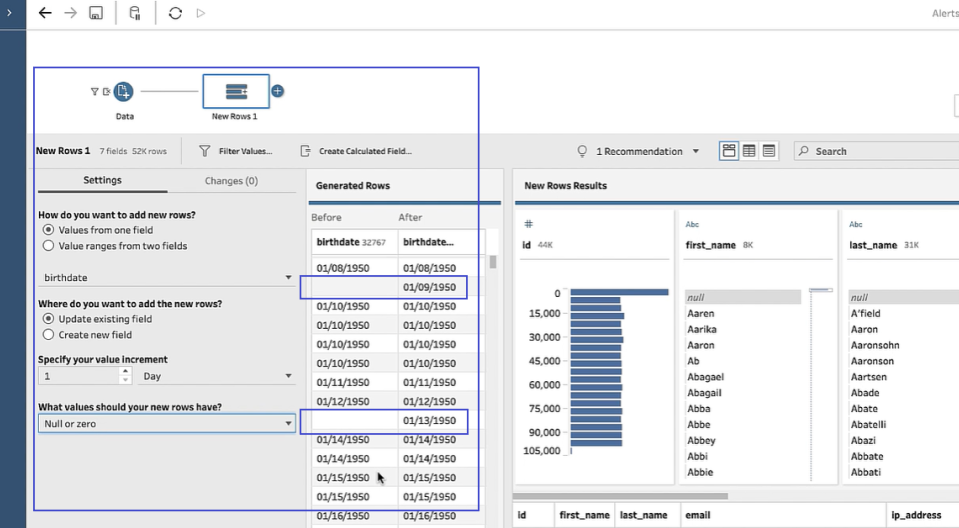This screenshot has width=959, height=528.
Task: Click the Alerts label at top right
Action: click(945, 13)
